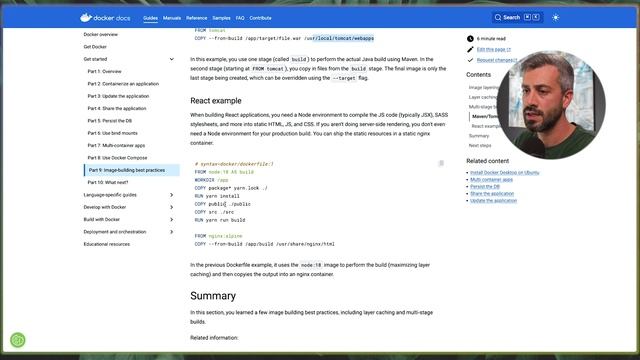Open Educational resources in sidebar
The image size is (640, 360).
107,244
